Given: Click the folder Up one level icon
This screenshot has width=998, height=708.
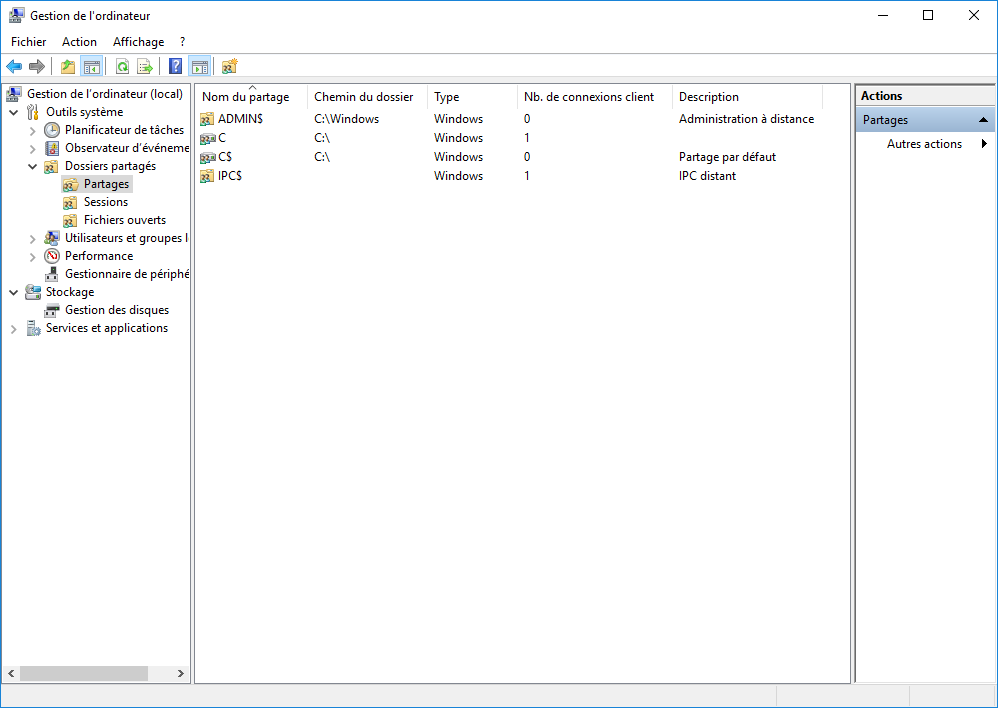Looking at the screenshot, I should (68, 67).
